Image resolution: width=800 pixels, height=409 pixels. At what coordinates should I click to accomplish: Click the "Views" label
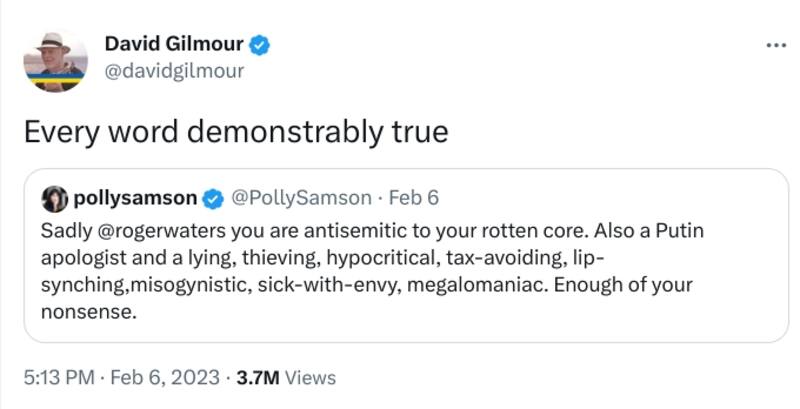coord(310,378)
